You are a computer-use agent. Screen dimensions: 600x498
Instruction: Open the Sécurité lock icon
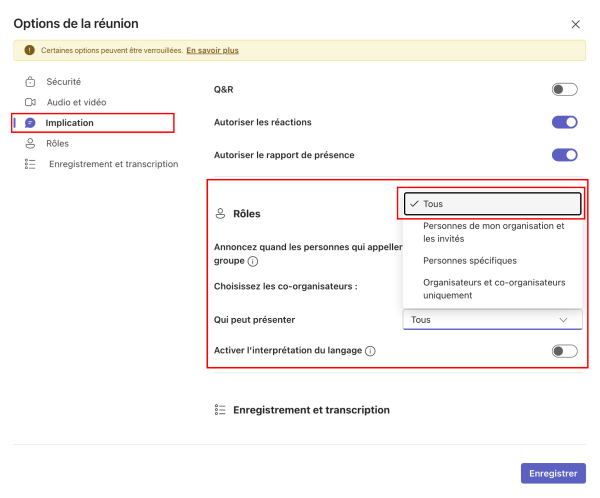30,82
